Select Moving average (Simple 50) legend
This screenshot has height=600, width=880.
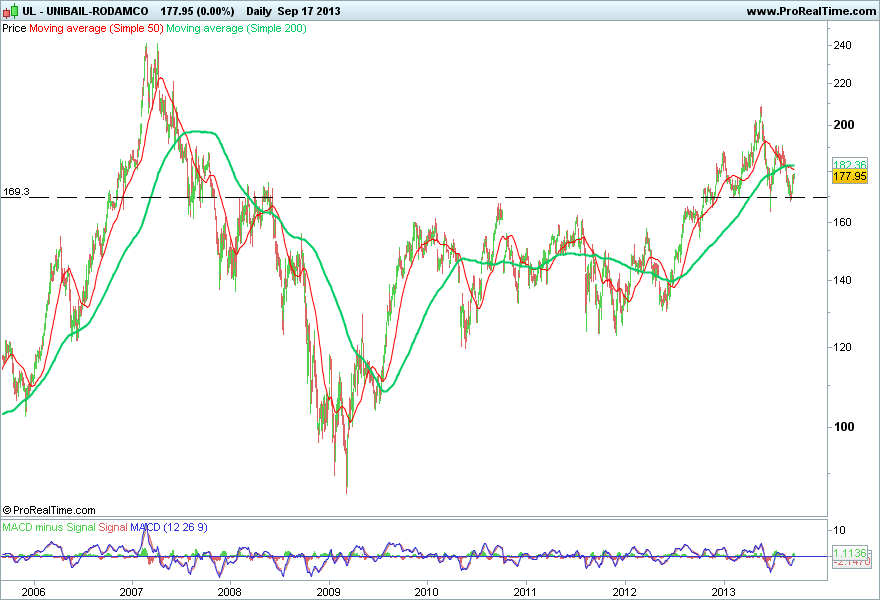click(96, 28)
